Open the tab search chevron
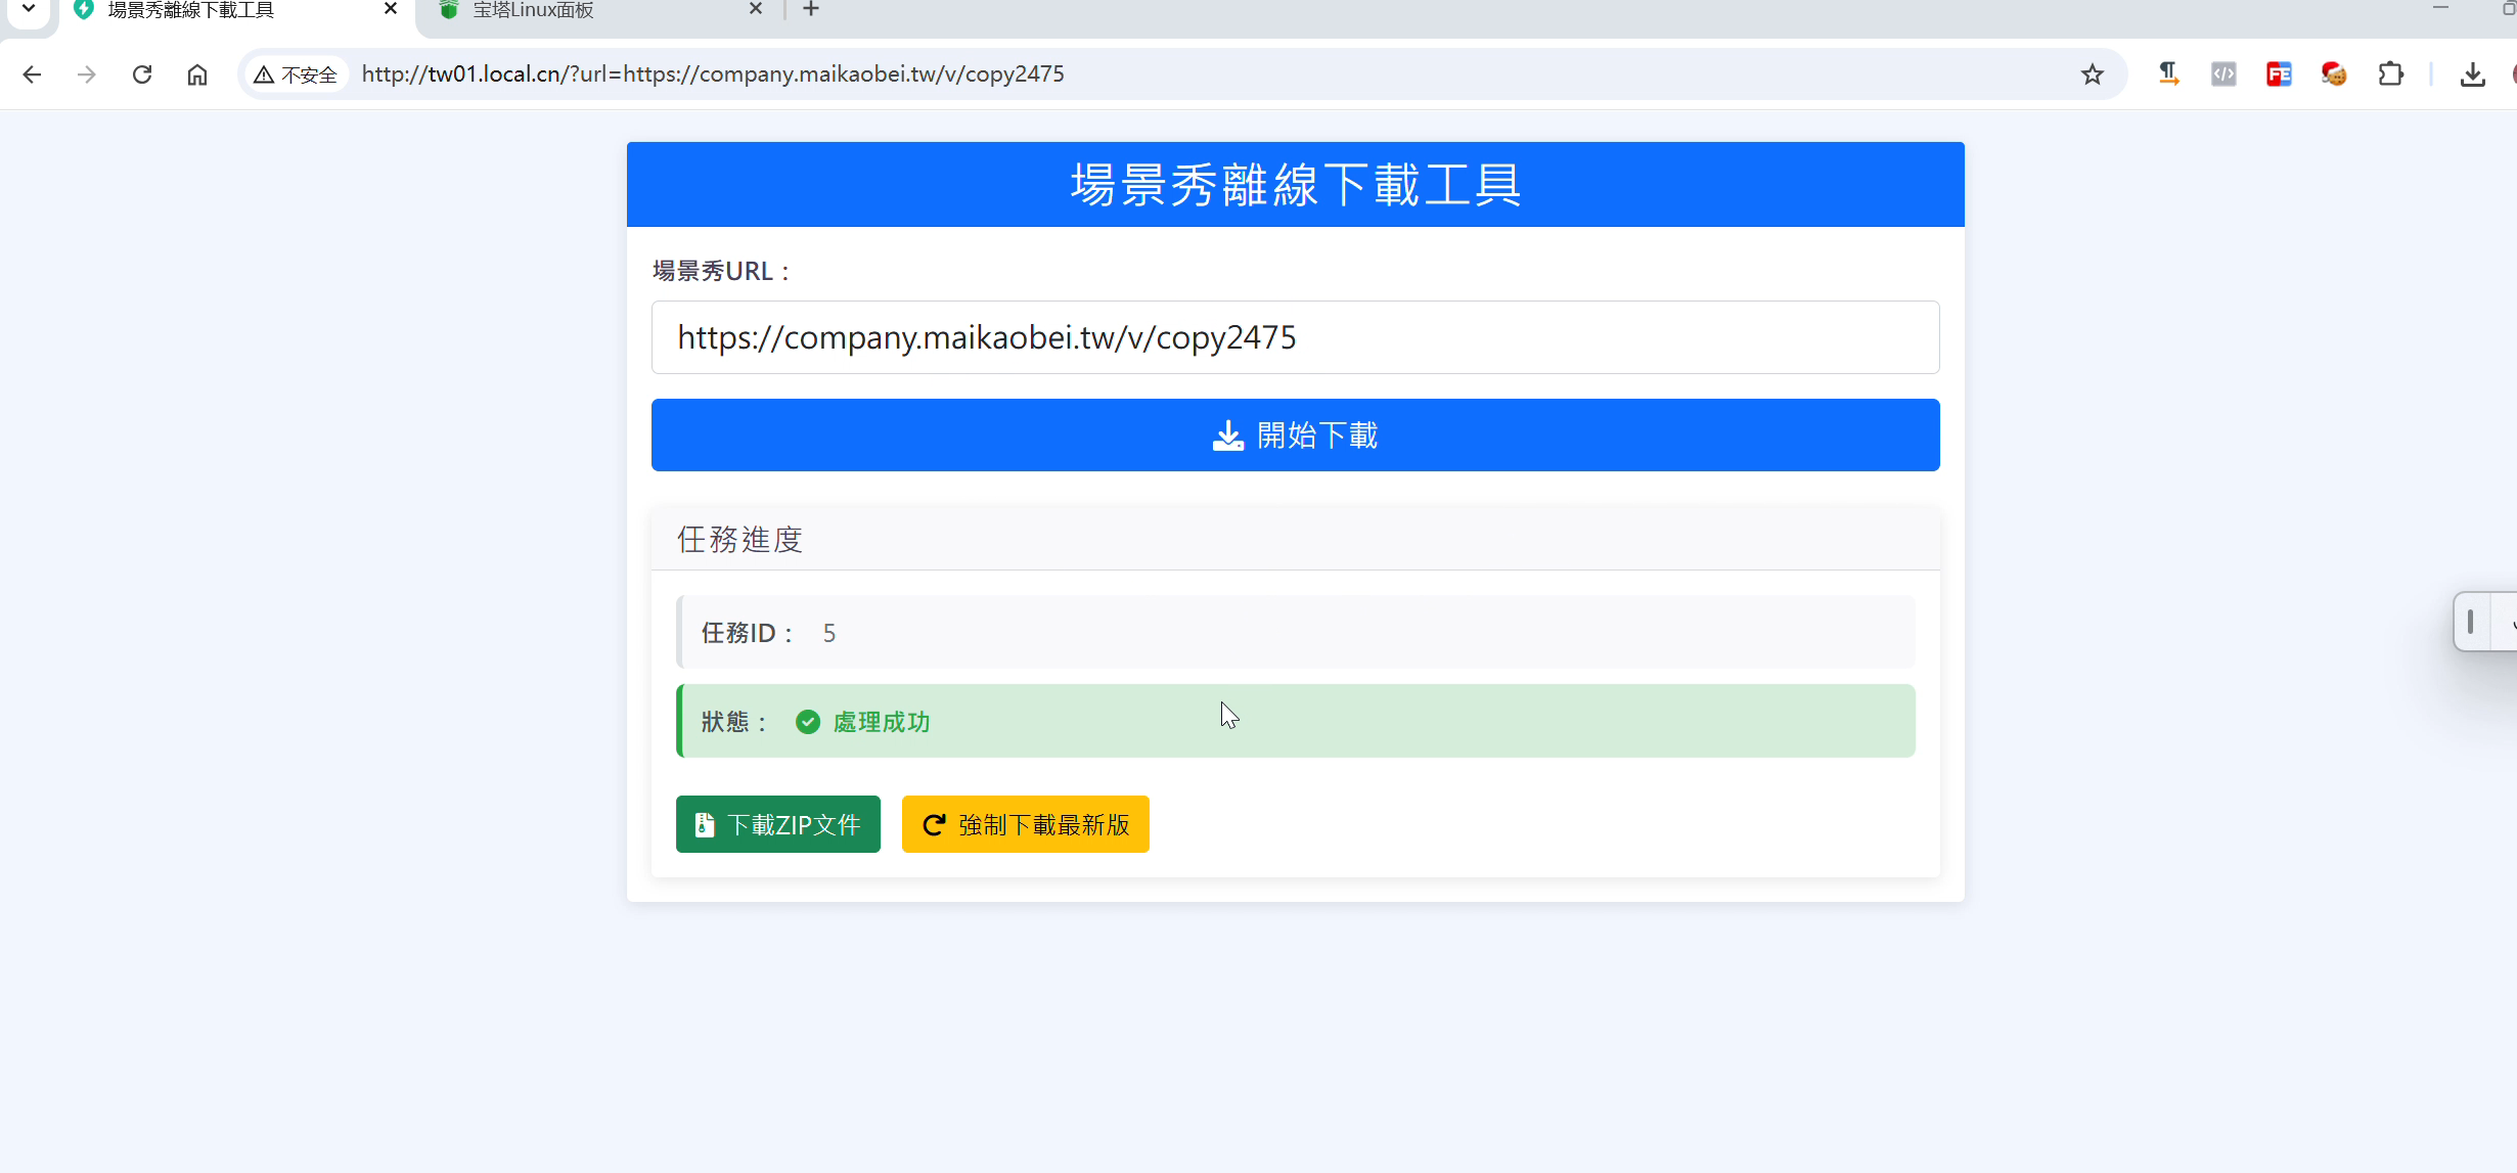 27,8
